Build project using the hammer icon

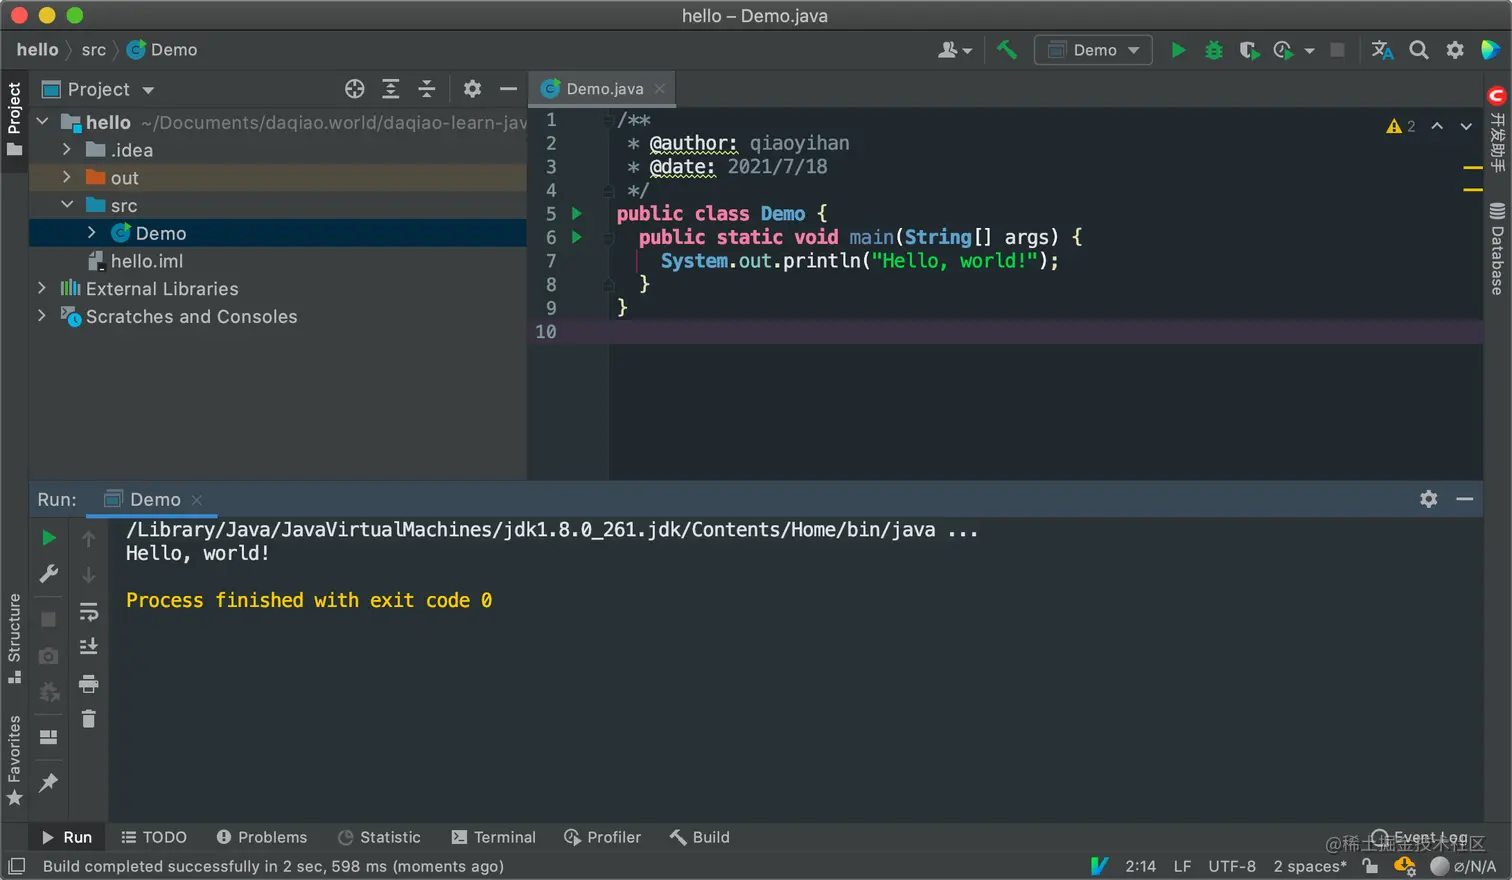click(1007, 50)
